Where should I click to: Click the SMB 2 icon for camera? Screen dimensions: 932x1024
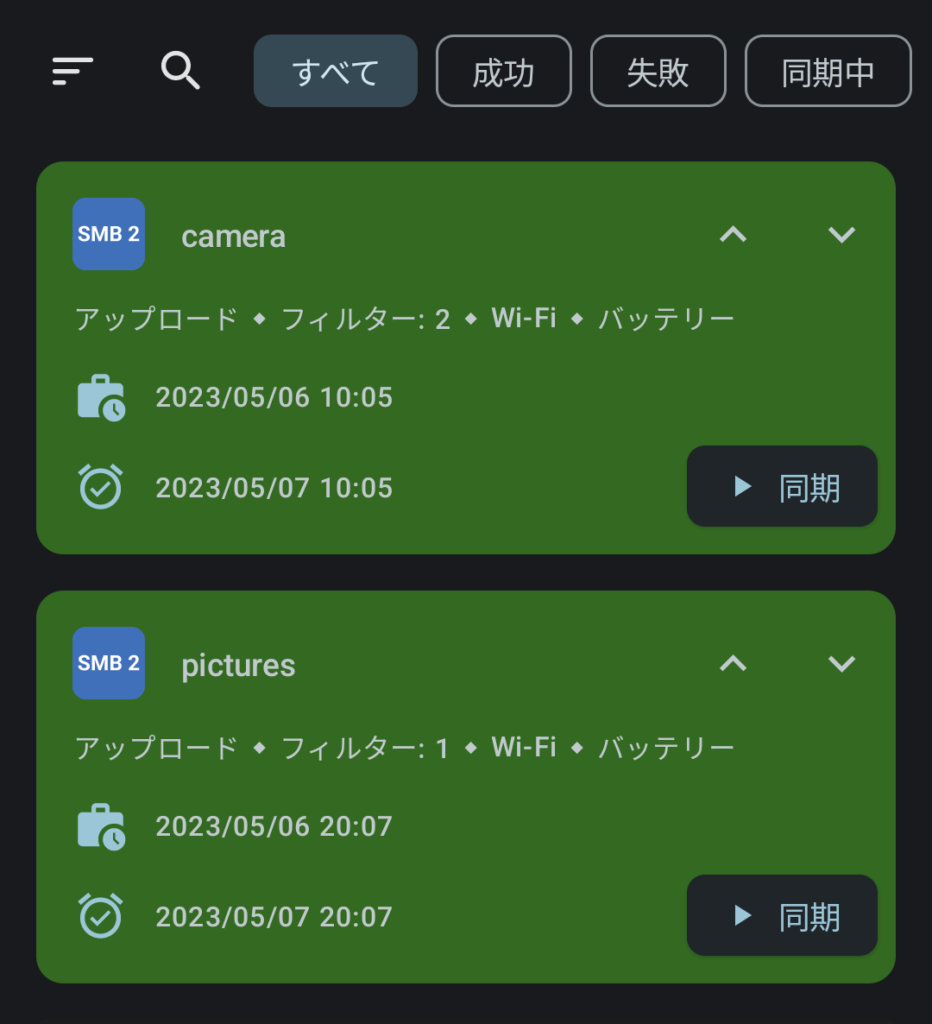coord(109,234)
